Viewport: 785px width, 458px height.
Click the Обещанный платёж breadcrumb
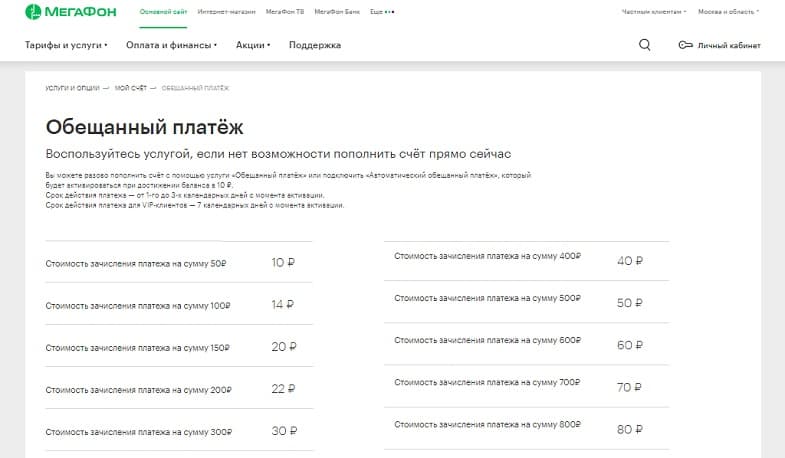pyautogui.click(x=195, y=88)
